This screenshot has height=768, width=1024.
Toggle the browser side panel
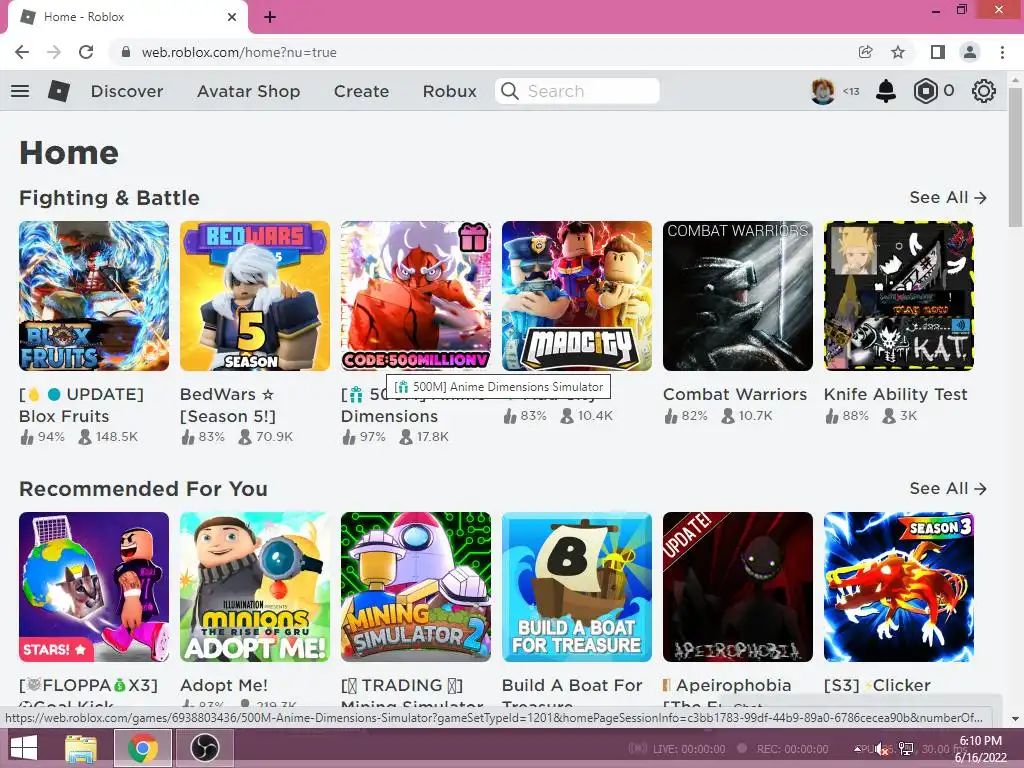[938, 52]
